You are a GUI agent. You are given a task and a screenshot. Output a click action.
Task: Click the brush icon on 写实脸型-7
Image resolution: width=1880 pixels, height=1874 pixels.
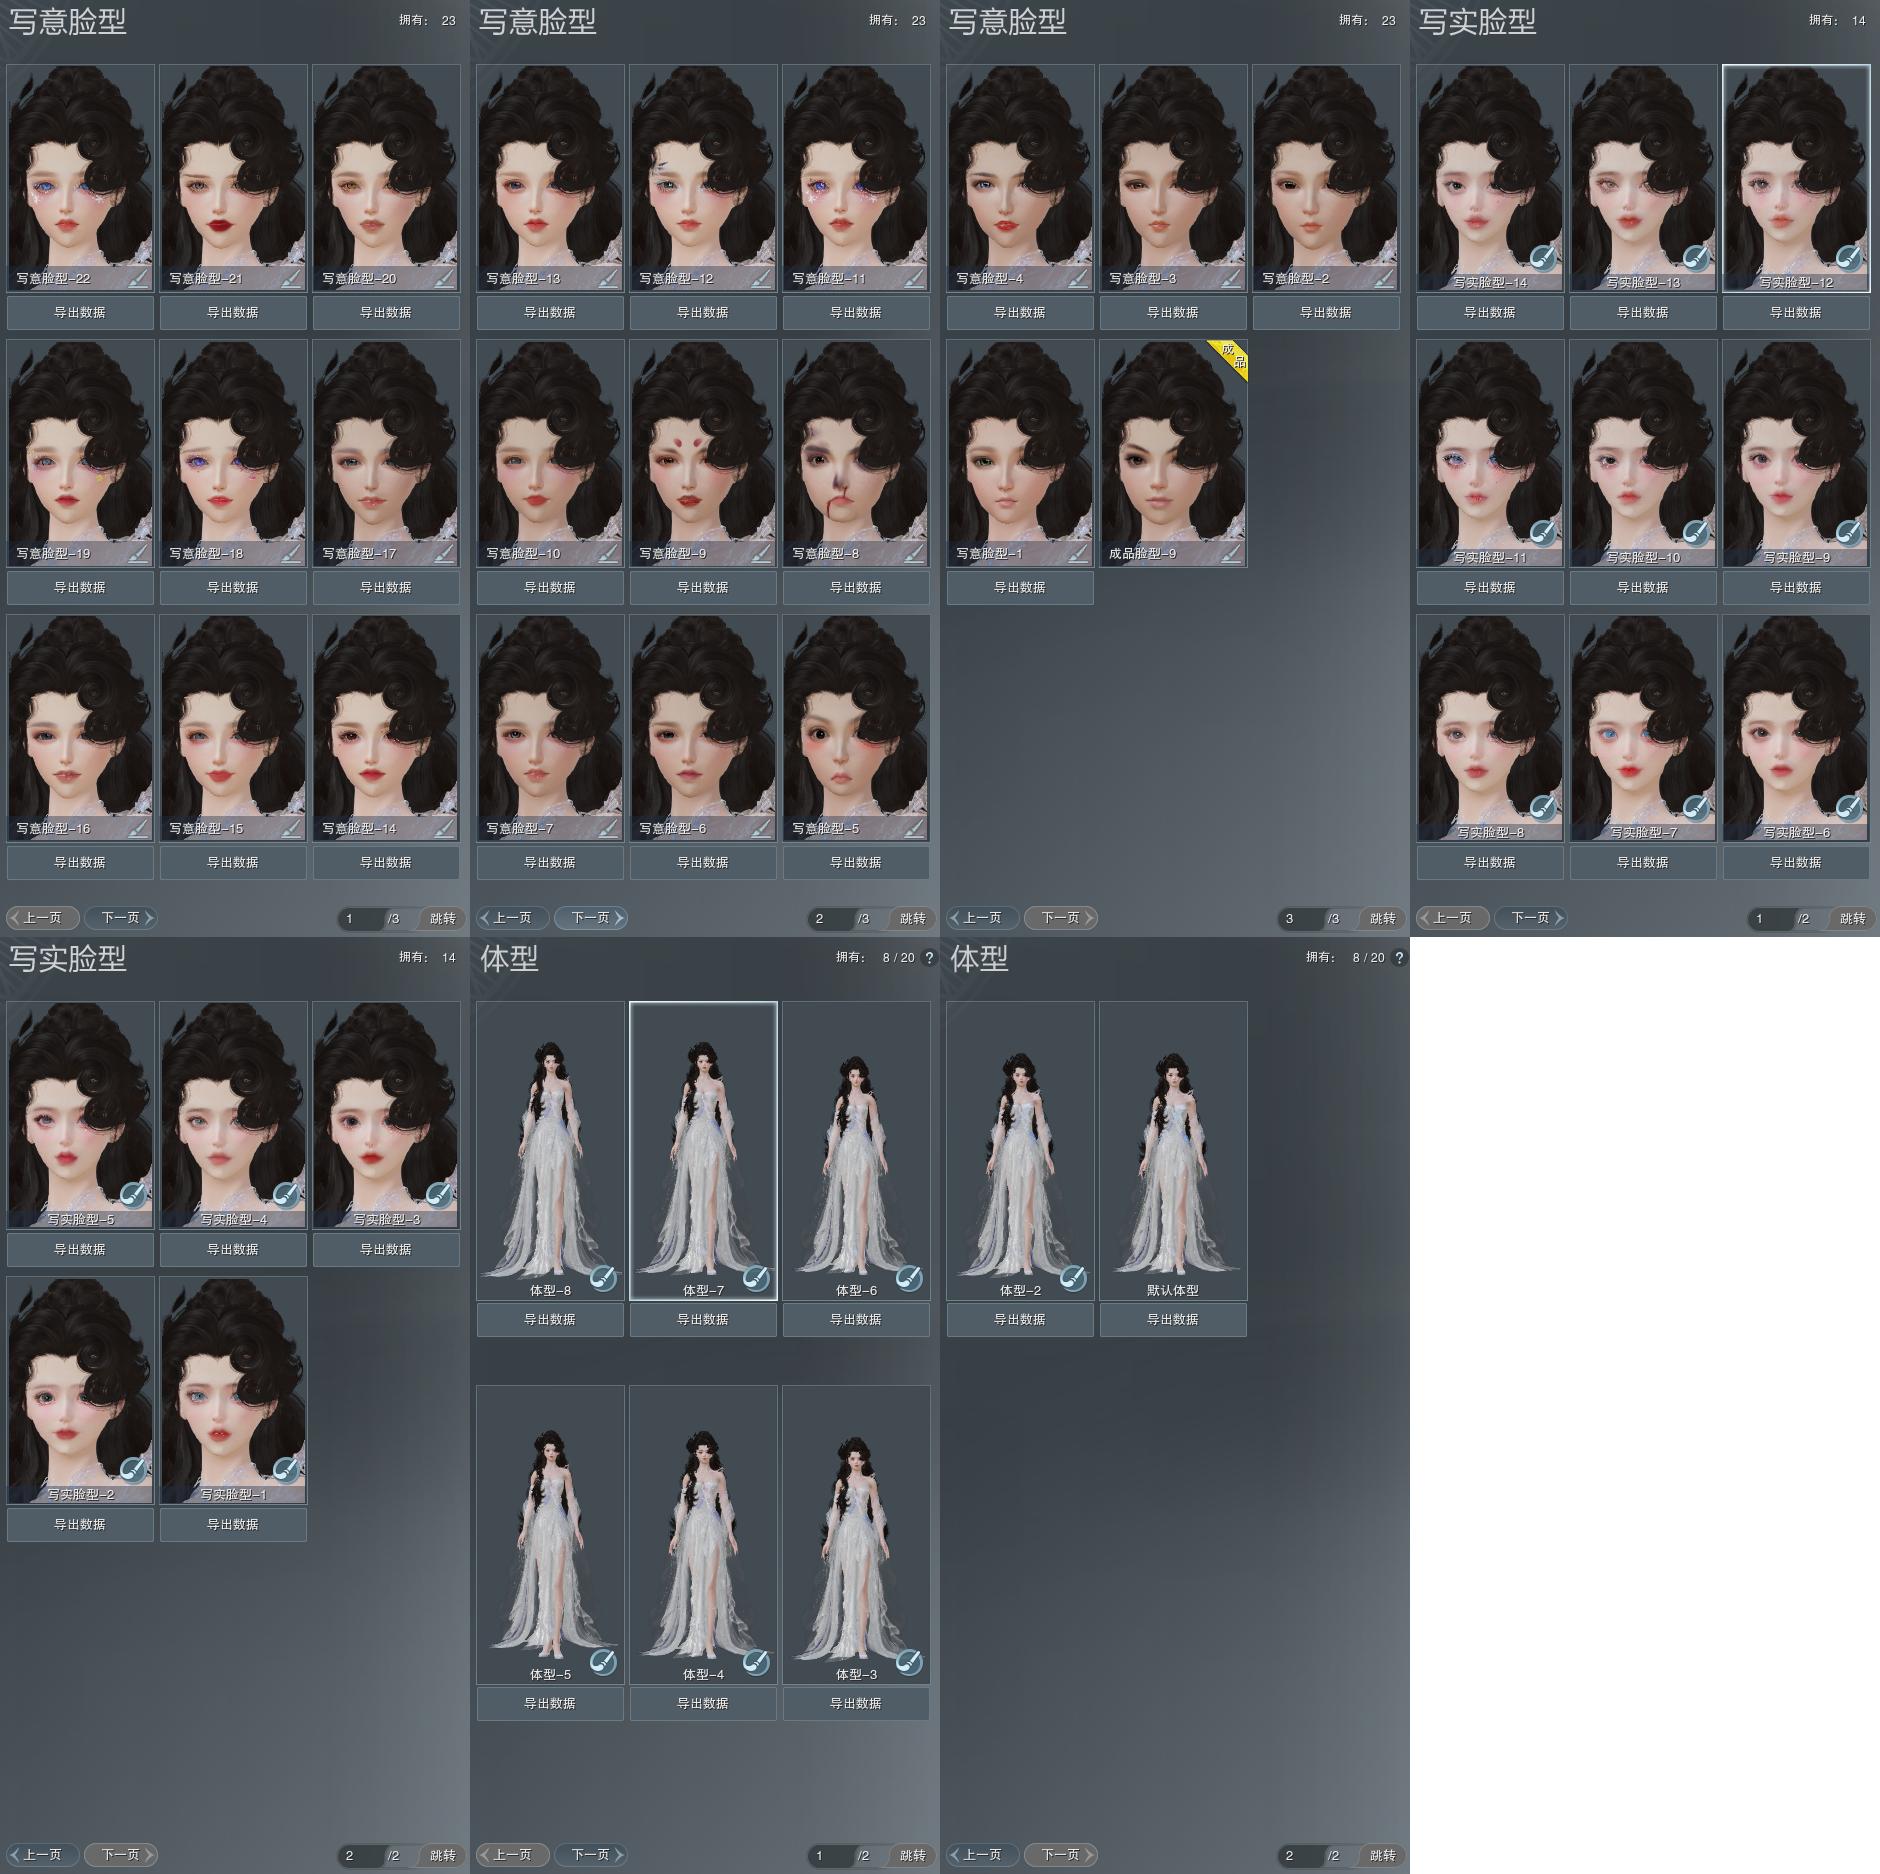point(1695,808)
